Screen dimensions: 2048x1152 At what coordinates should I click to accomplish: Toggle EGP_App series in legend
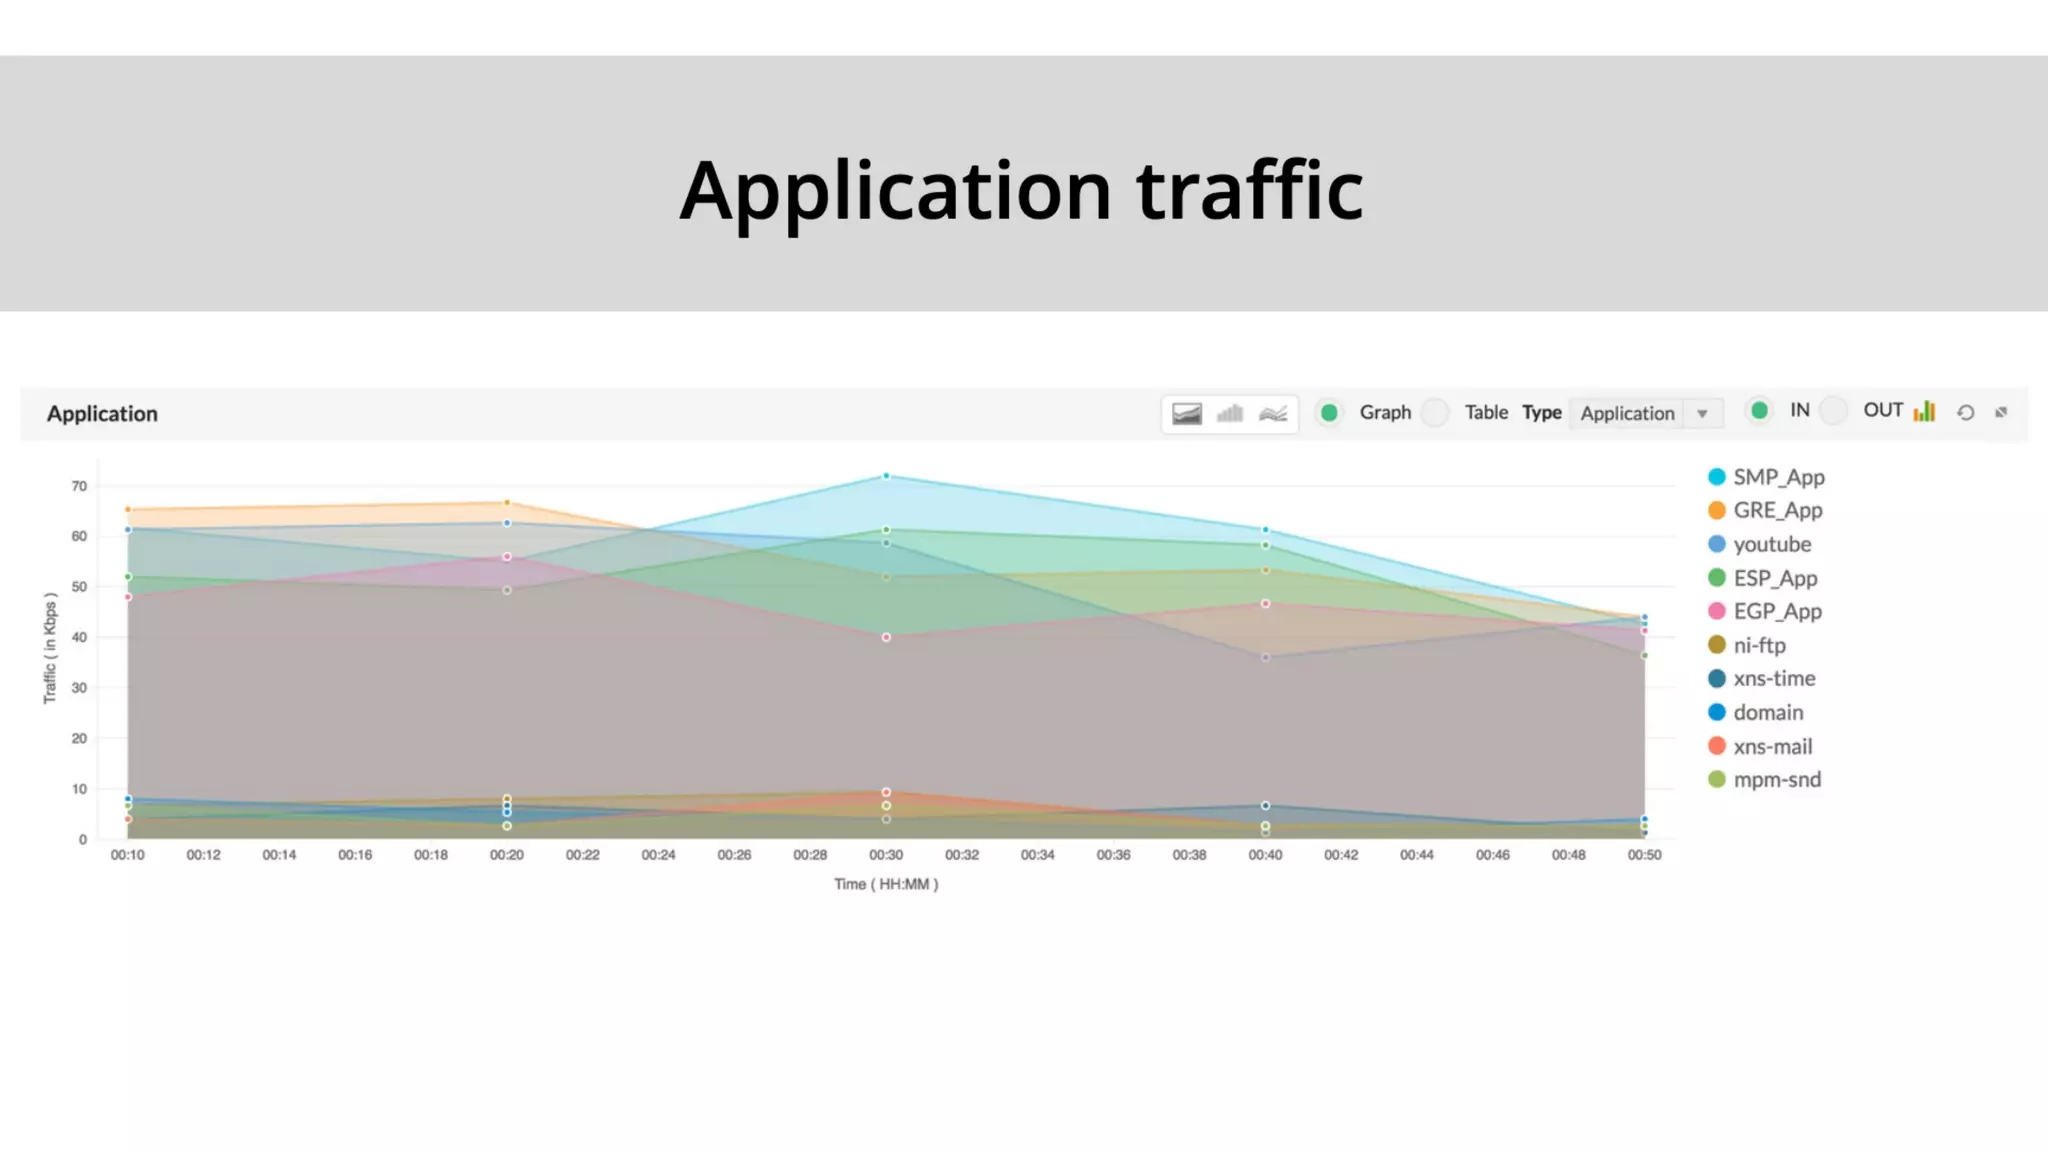tap(1765, 611)
